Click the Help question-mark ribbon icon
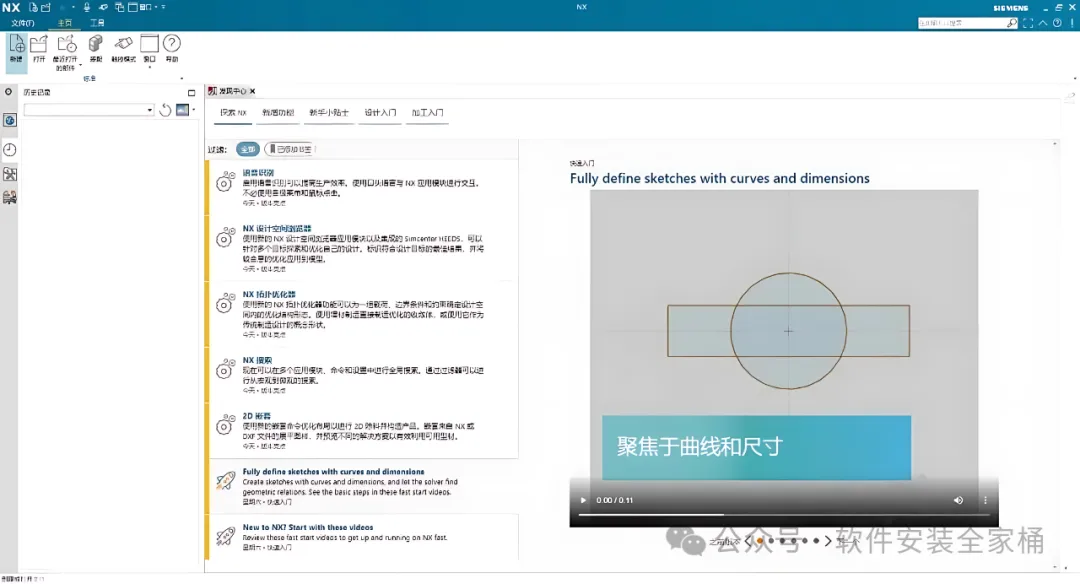The width and height of the screenshot is (1080, 584). tap(172, 44)
